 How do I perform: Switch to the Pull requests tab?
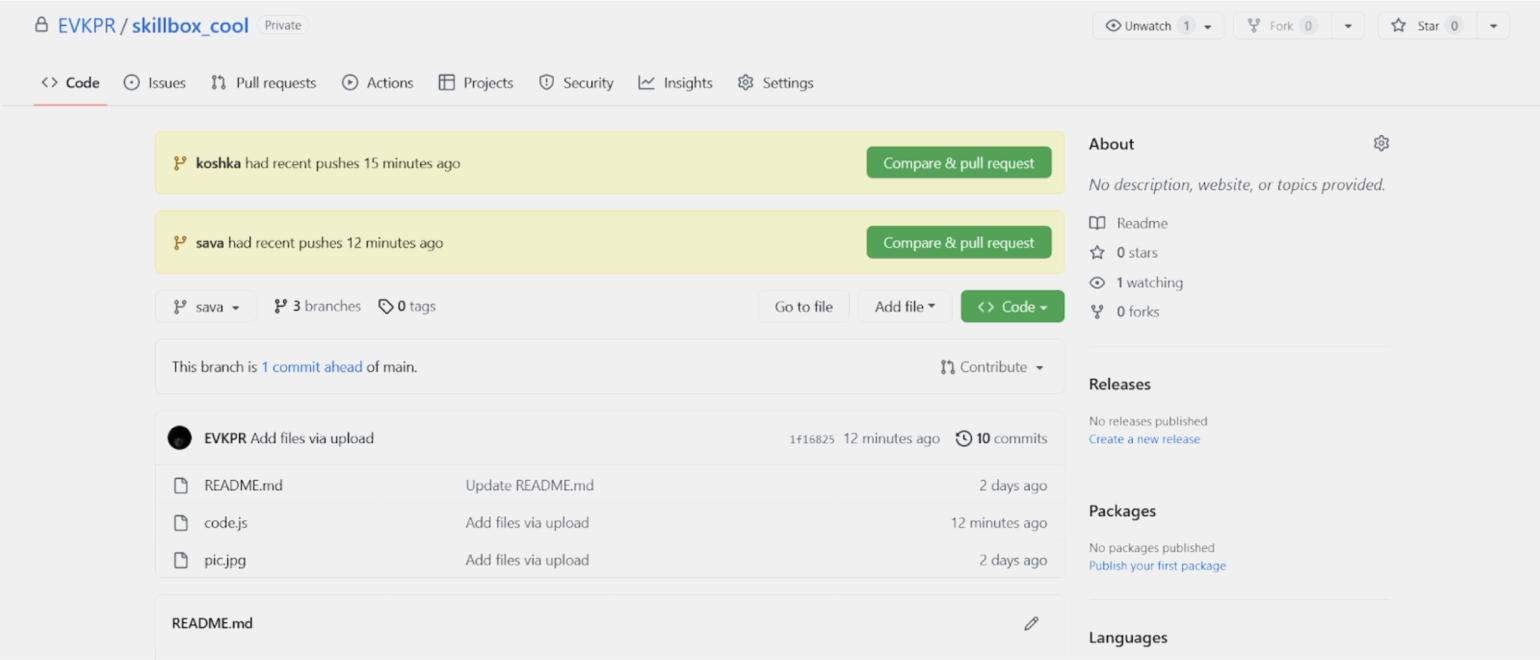(x=264, y=83)
